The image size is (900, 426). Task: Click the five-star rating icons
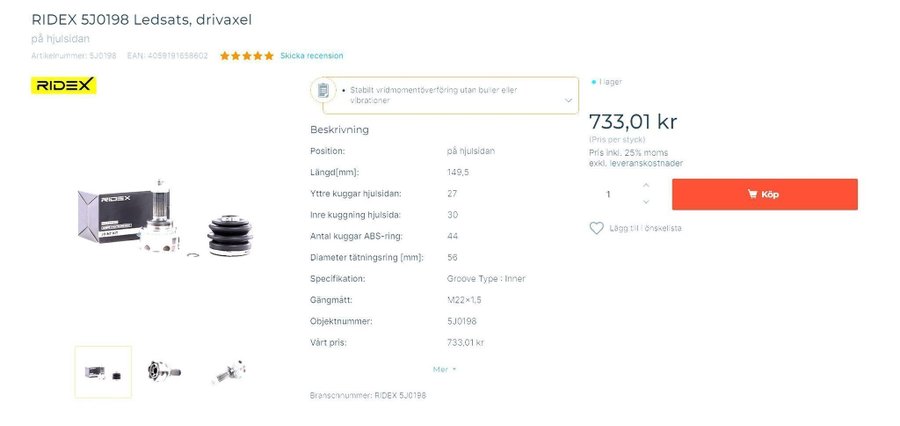pyautogui.click(x=247, y=56)
